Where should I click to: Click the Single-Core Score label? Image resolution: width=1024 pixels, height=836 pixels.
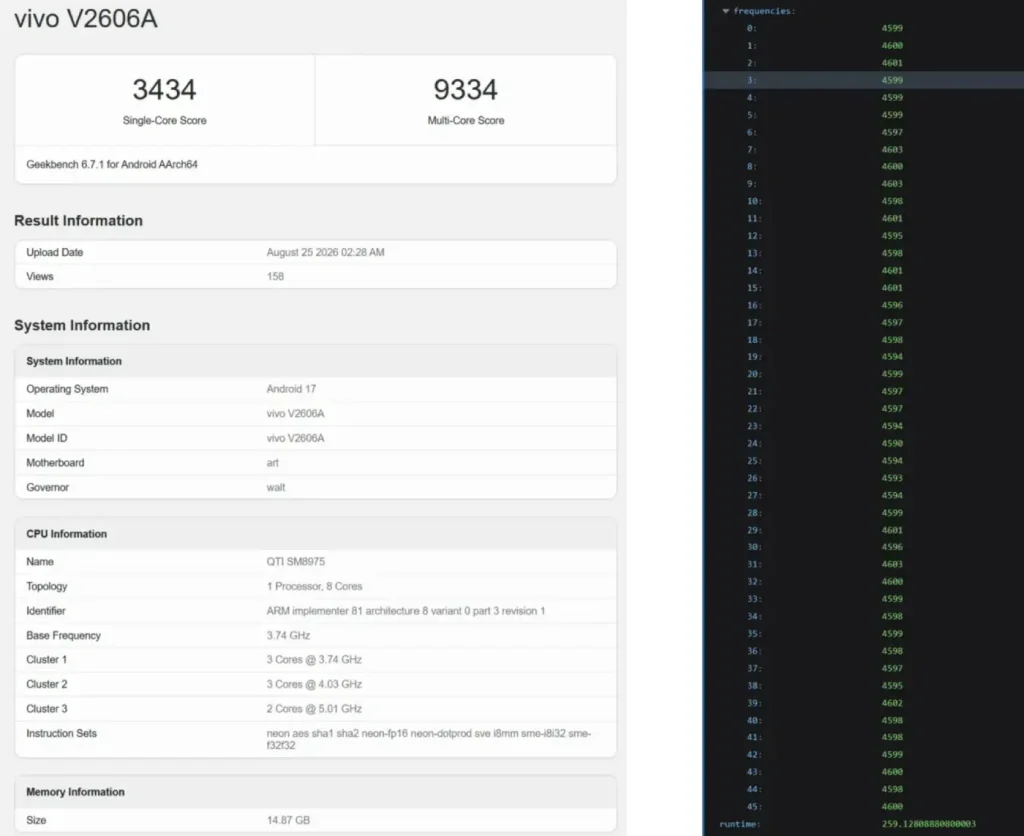tap(165, 120)
